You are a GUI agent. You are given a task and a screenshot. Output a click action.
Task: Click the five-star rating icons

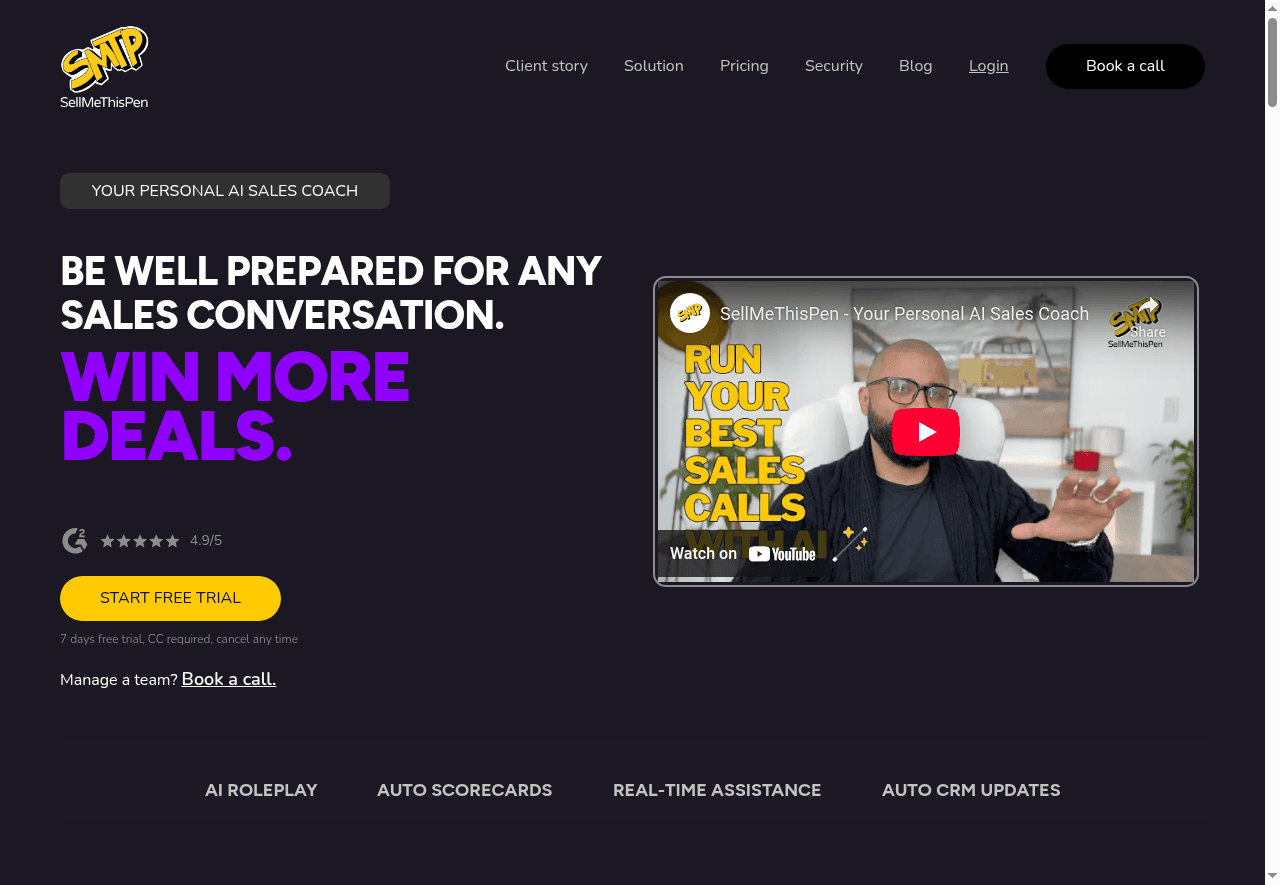(140, 541)
